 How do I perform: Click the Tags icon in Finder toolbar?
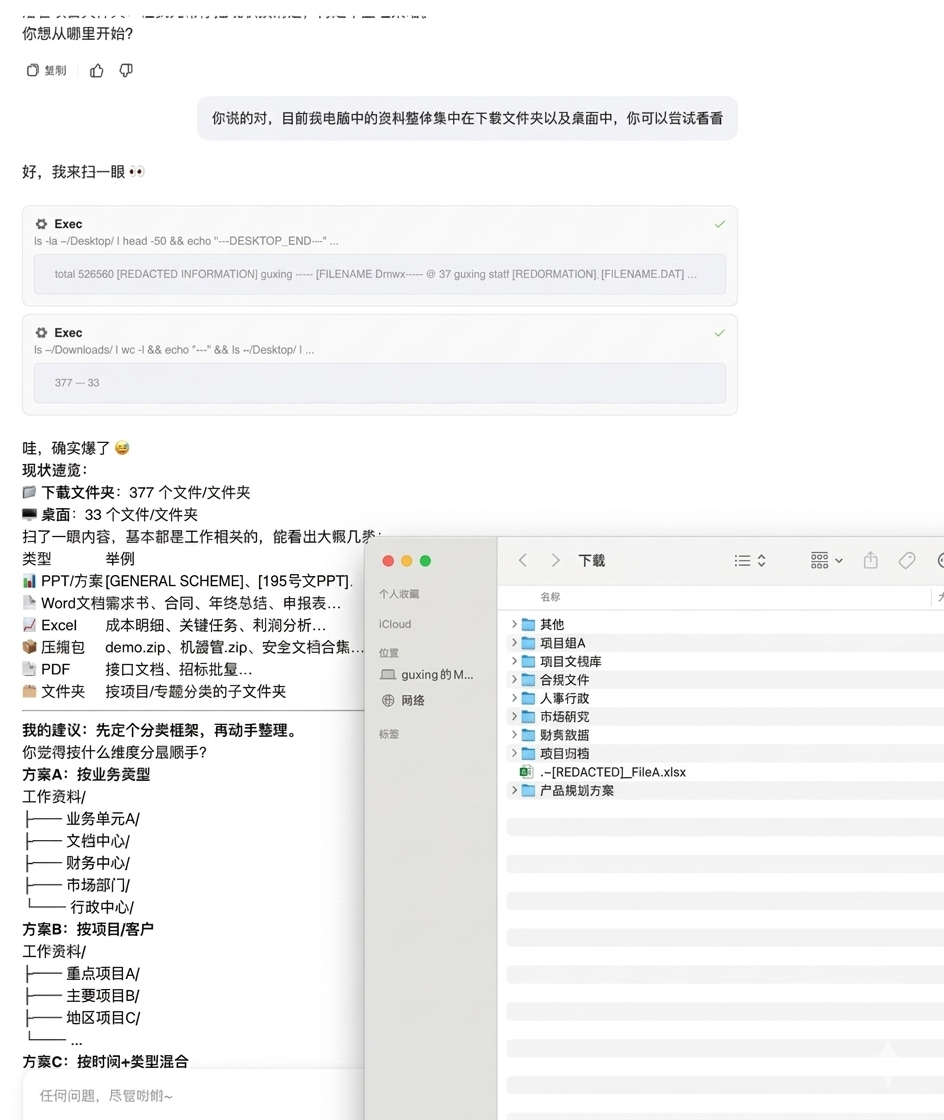(x=907, y=560)
